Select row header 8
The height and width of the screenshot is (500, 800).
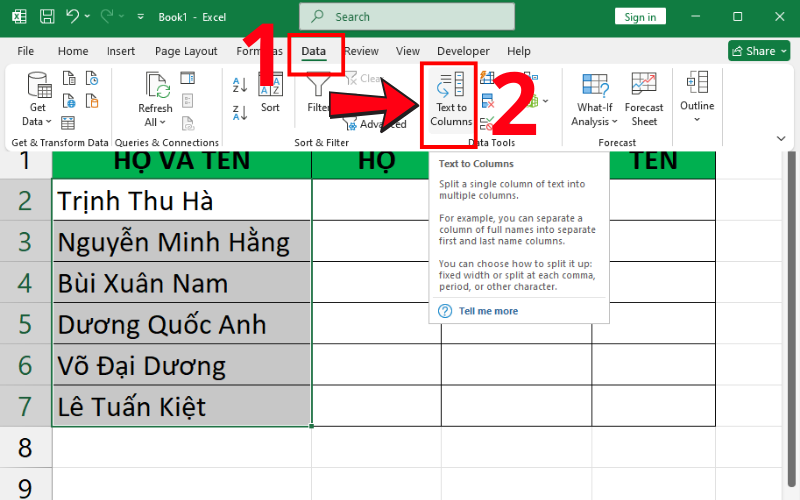(26, 447)
